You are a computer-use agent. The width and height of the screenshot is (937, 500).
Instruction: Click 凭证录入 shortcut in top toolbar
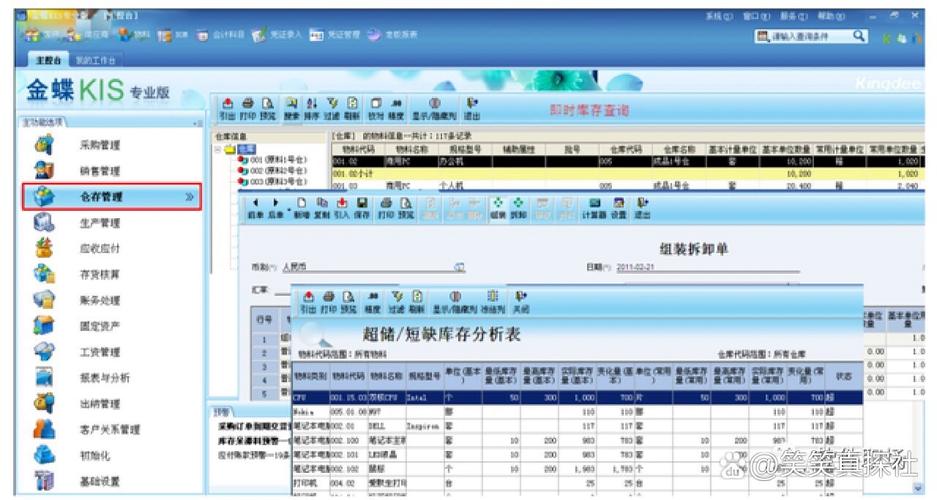click(277, 35)
